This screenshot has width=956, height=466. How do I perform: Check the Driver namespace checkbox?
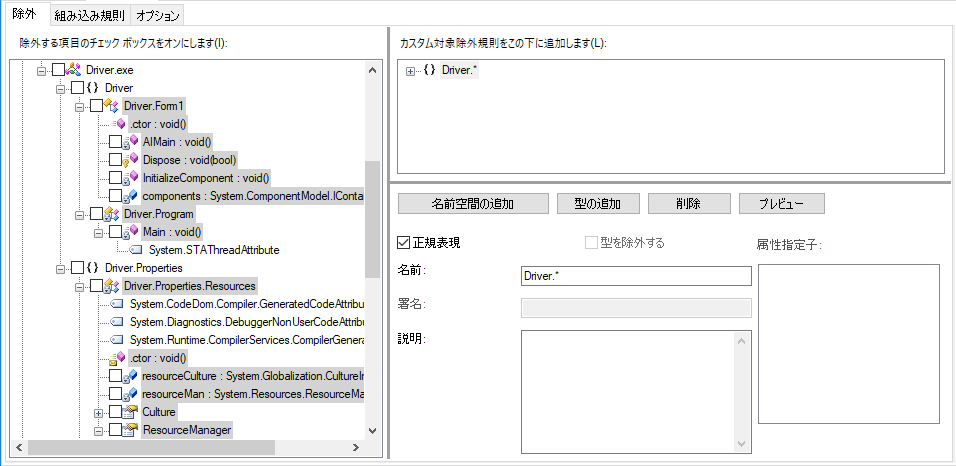click(x=77, y=88)
